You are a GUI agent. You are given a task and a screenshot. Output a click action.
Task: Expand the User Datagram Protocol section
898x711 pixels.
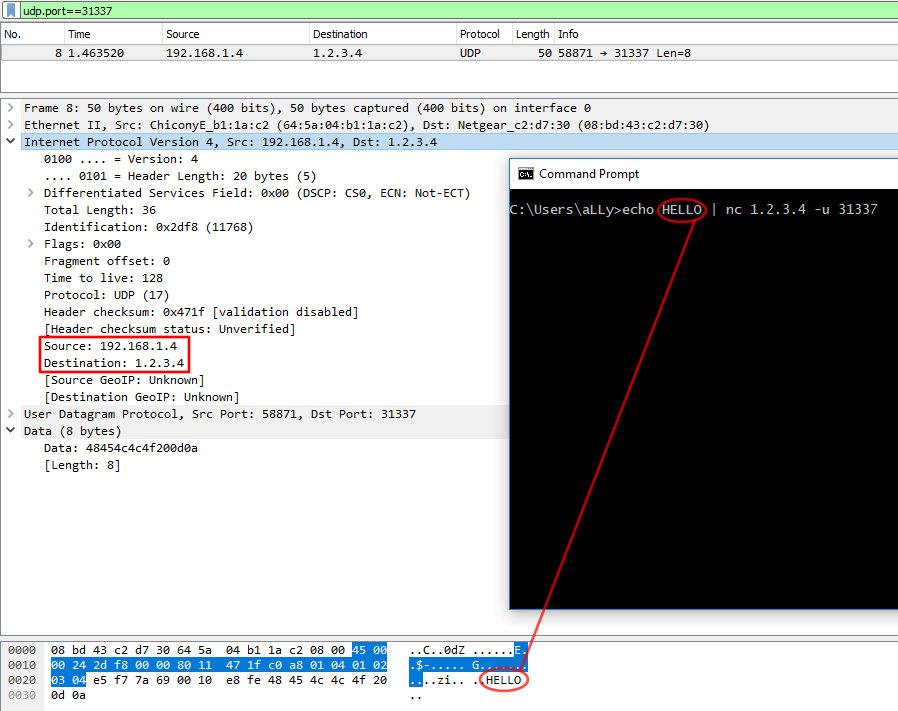point(10,413)
